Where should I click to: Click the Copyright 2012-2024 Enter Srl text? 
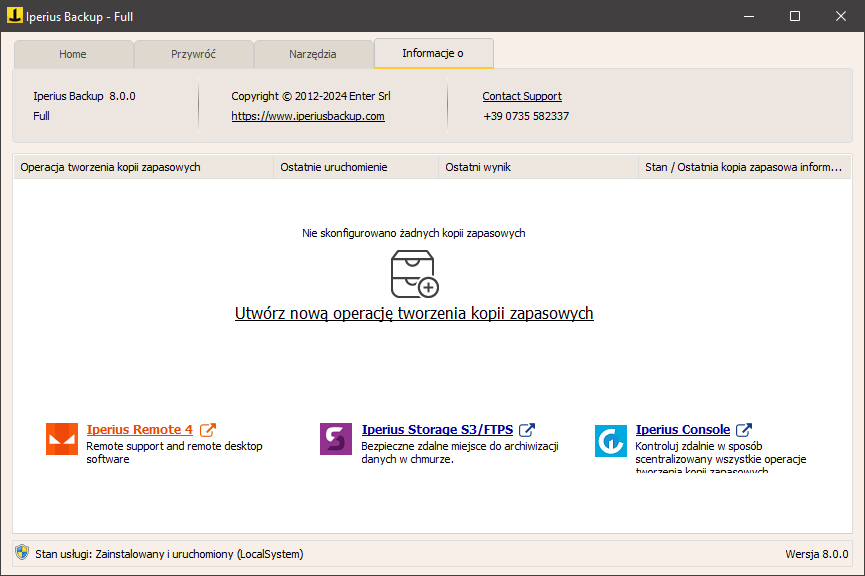(311, 96)
